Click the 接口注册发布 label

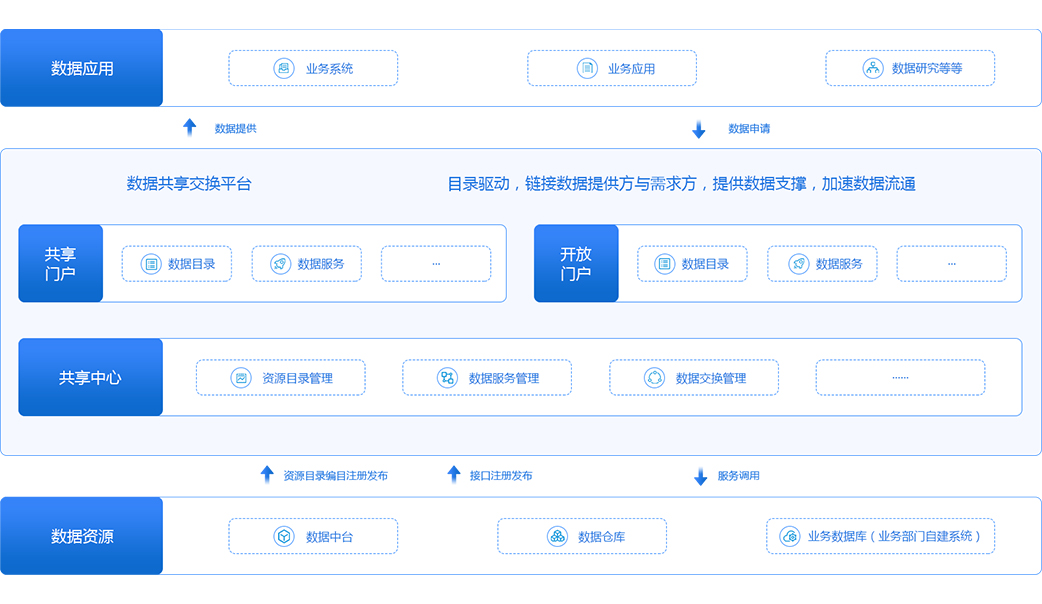coord(501,476)
